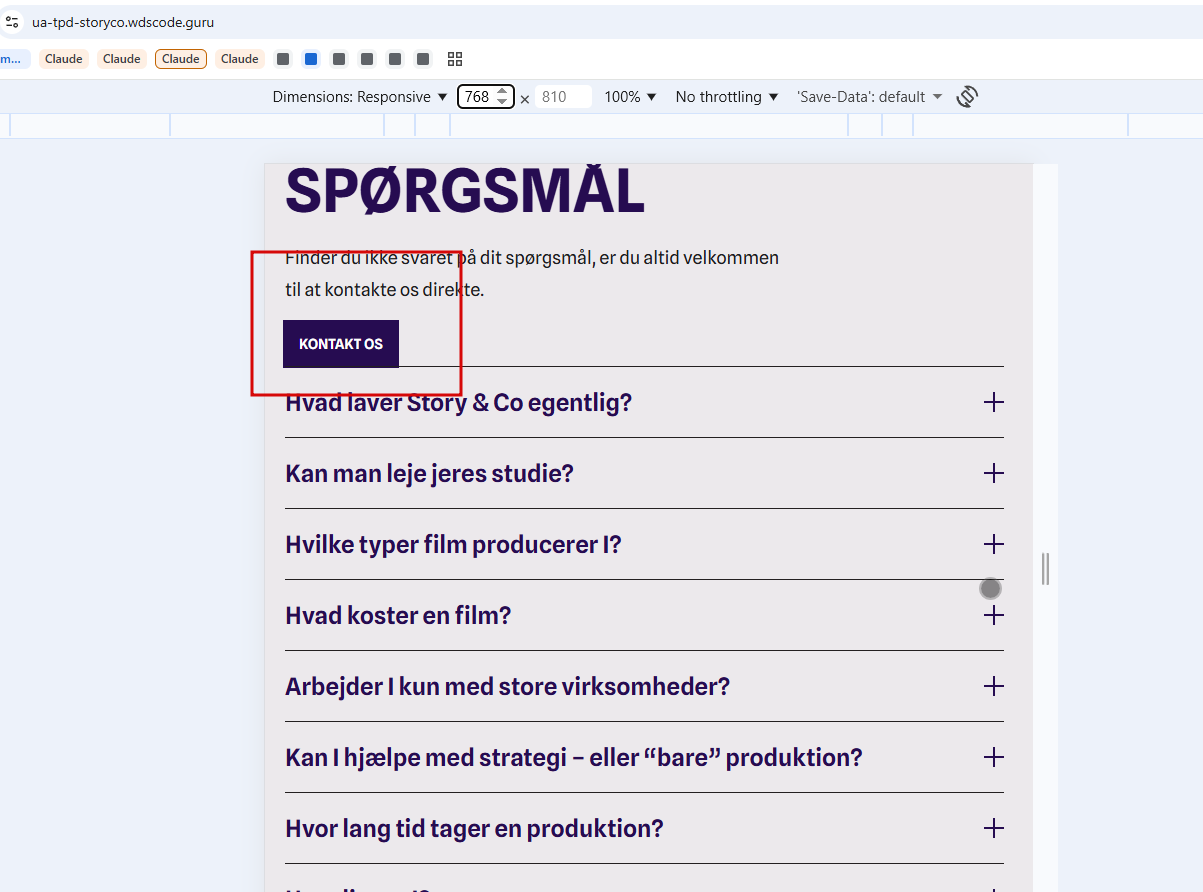Open the No throttling dropdown

726,97
